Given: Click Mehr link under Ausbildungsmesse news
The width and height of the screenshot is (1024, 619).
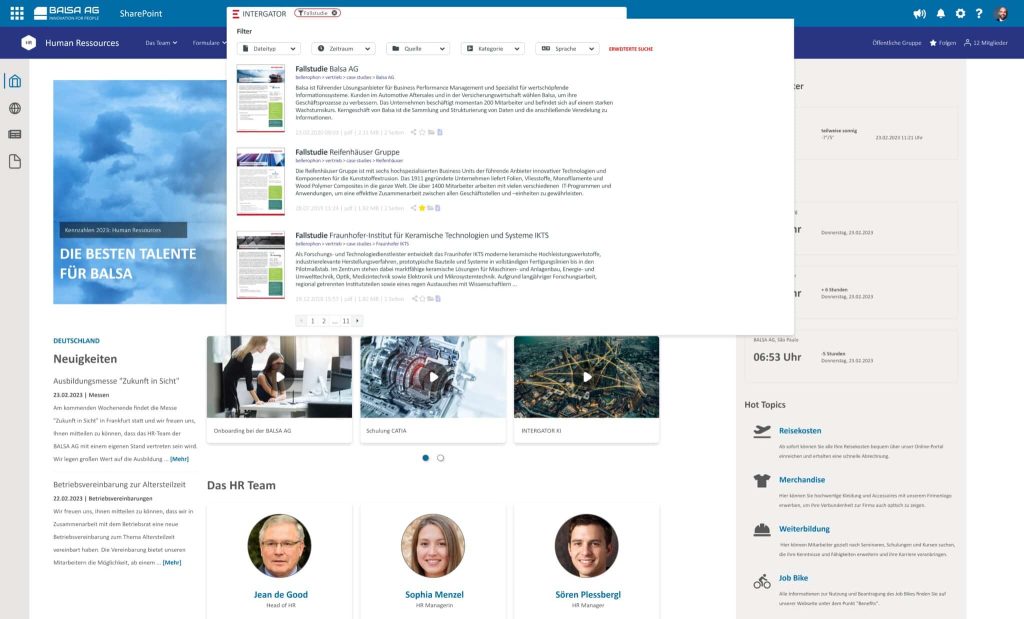Looking at the screenshot, I should pos(180,459).
